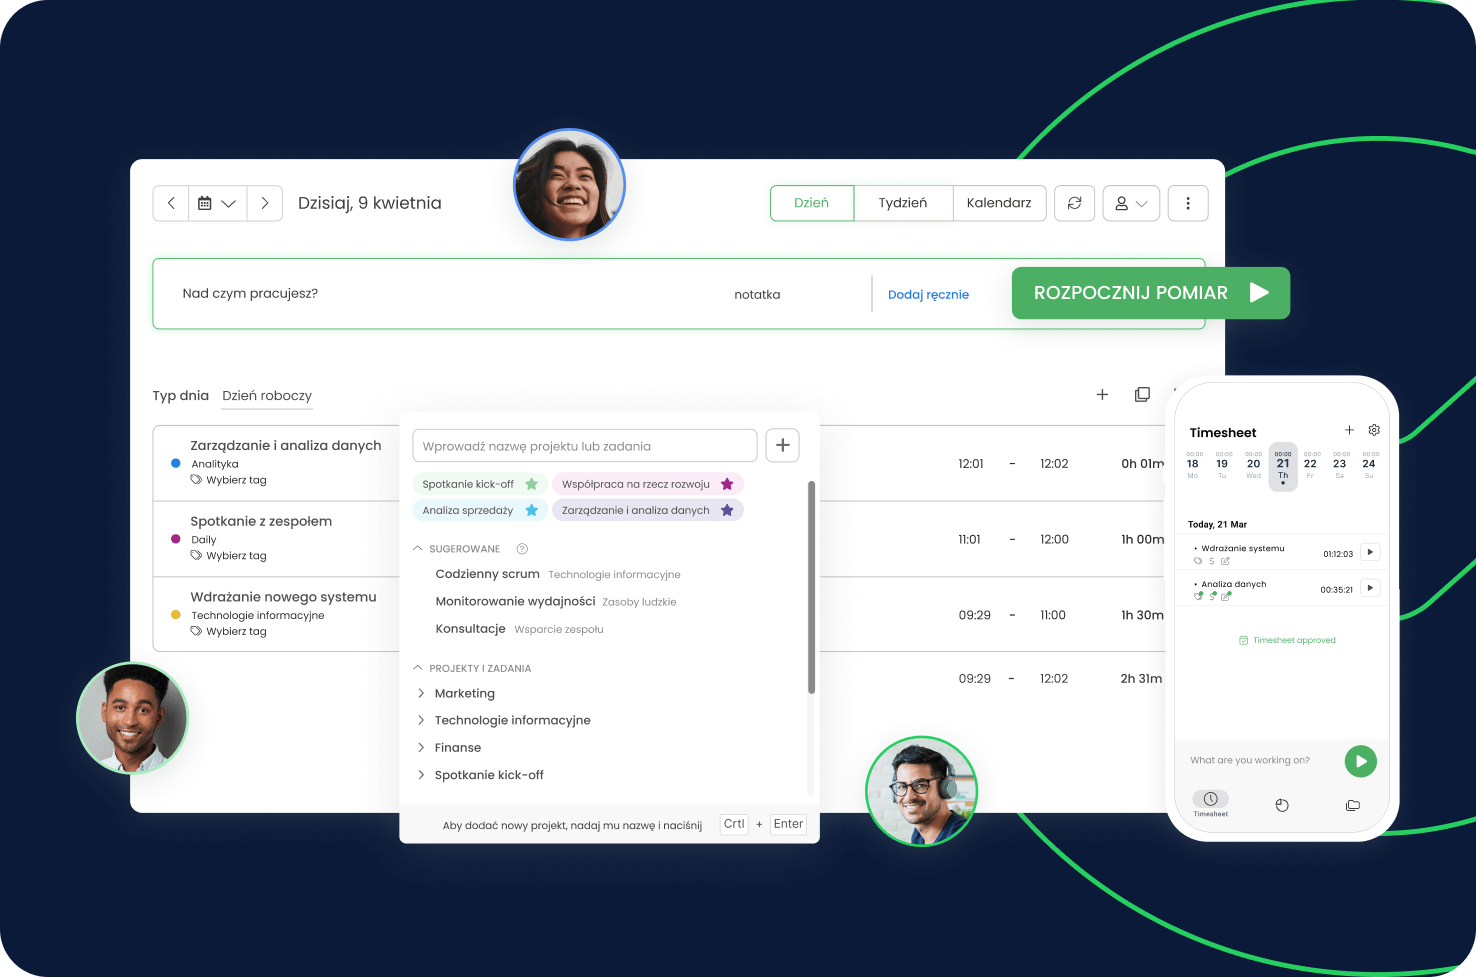Click the Dodaj ręcznie link
The width and height of the screenshot is (1476, 977).
[928, 294]
